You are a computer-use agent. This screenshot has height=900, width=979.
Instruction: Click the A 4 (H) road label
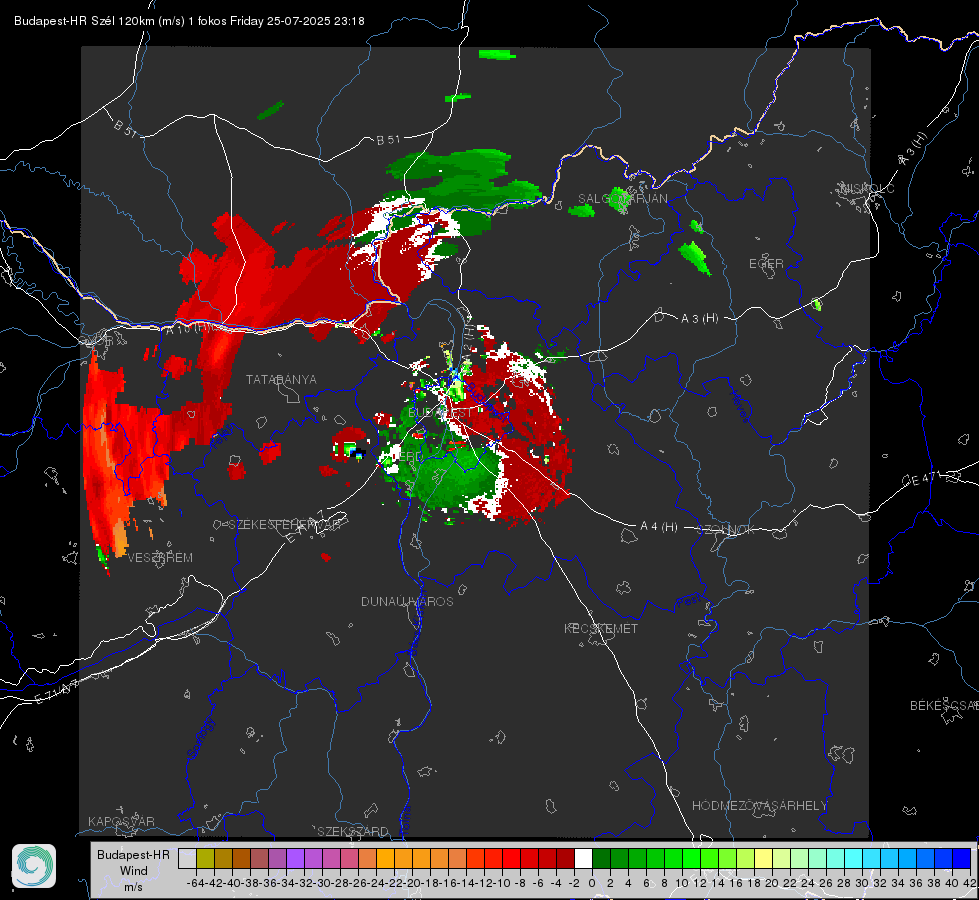659,527
